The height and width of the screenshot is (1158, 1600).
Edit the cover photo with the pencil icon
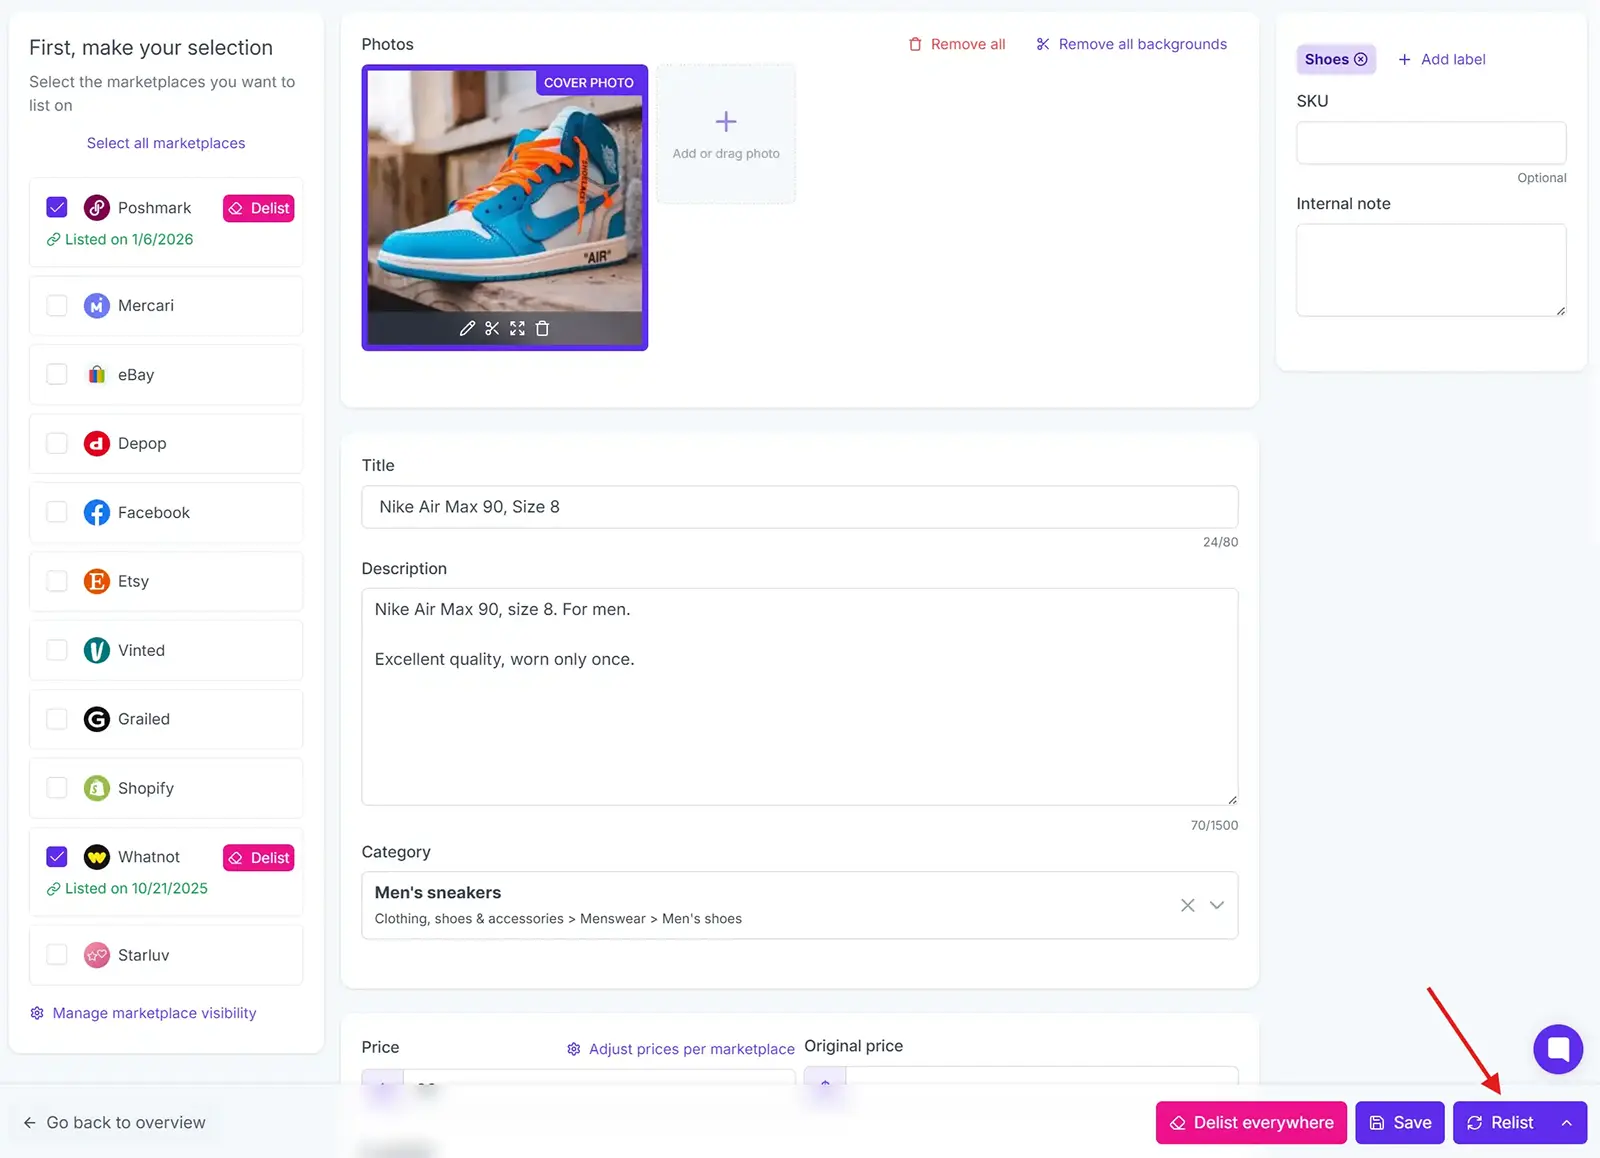(467, 328)
